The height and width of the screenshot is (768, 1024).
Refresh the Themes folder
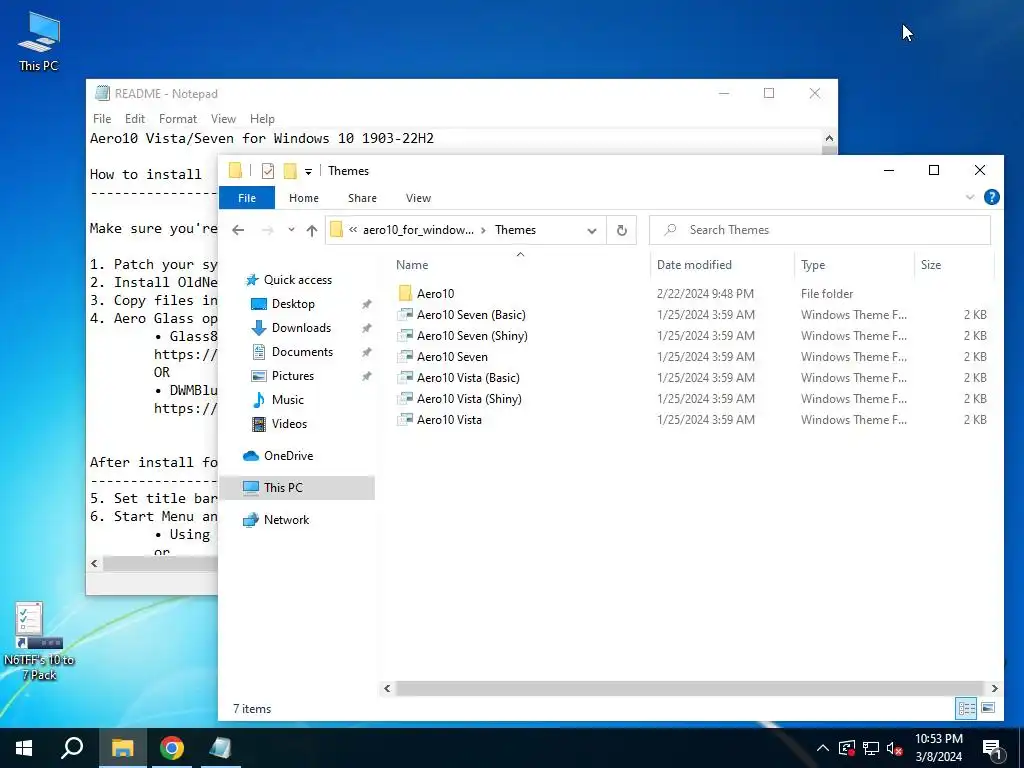622,230
